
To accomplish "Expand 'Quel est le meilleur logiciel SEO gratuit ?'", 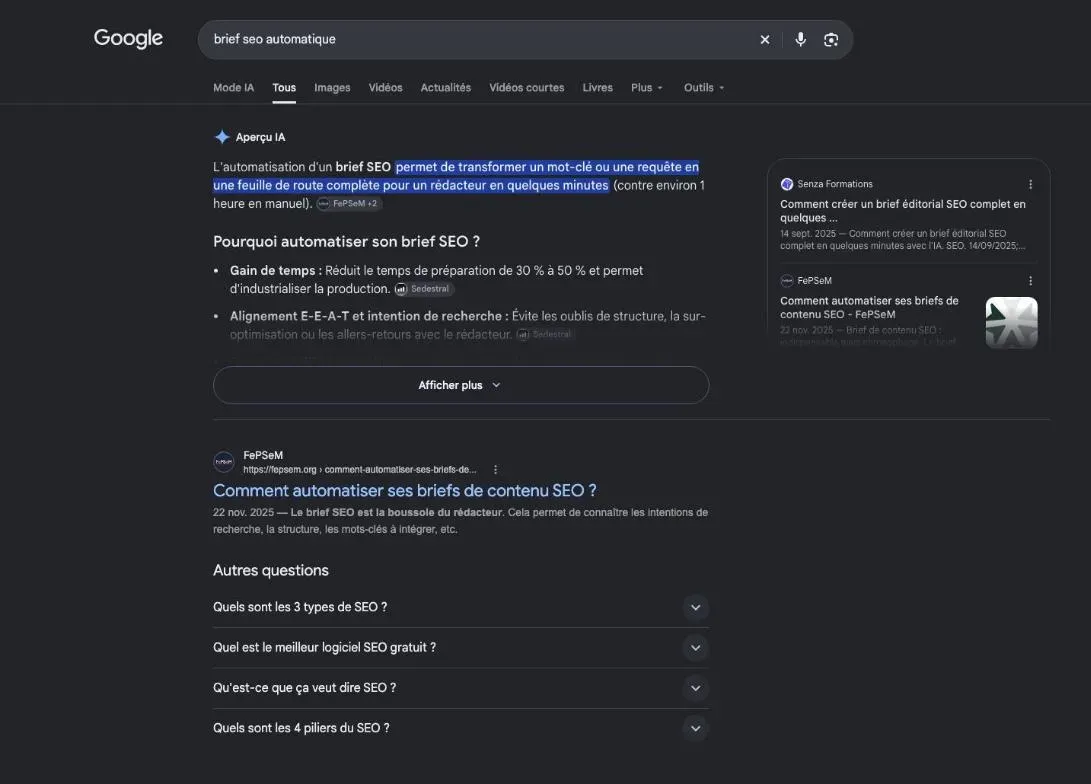I will click(x=461, y=648).
